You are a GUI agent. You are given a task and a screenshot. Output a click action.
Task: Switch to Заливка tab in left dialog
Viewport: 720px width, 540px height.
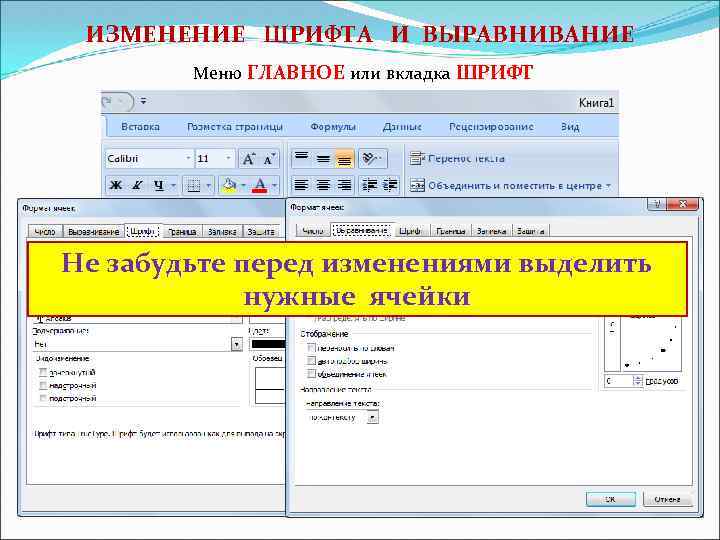pos(222,232)
